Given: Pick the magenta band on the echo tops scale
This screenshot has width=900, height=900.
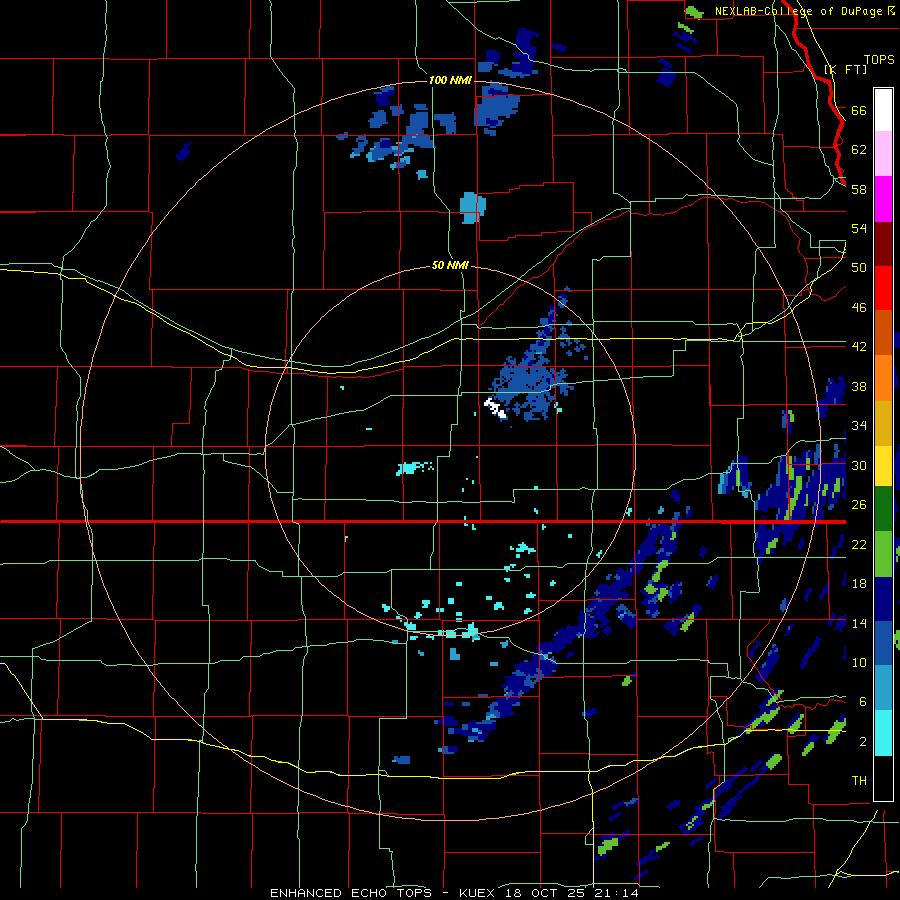Looking at the screenshot, I should tap(883, 199).
